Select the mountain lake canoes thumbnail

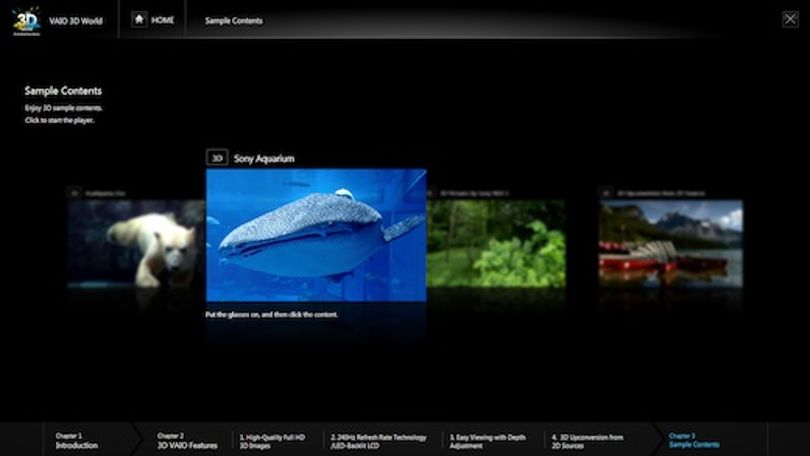pyautogui.click(x=671, y=243)
